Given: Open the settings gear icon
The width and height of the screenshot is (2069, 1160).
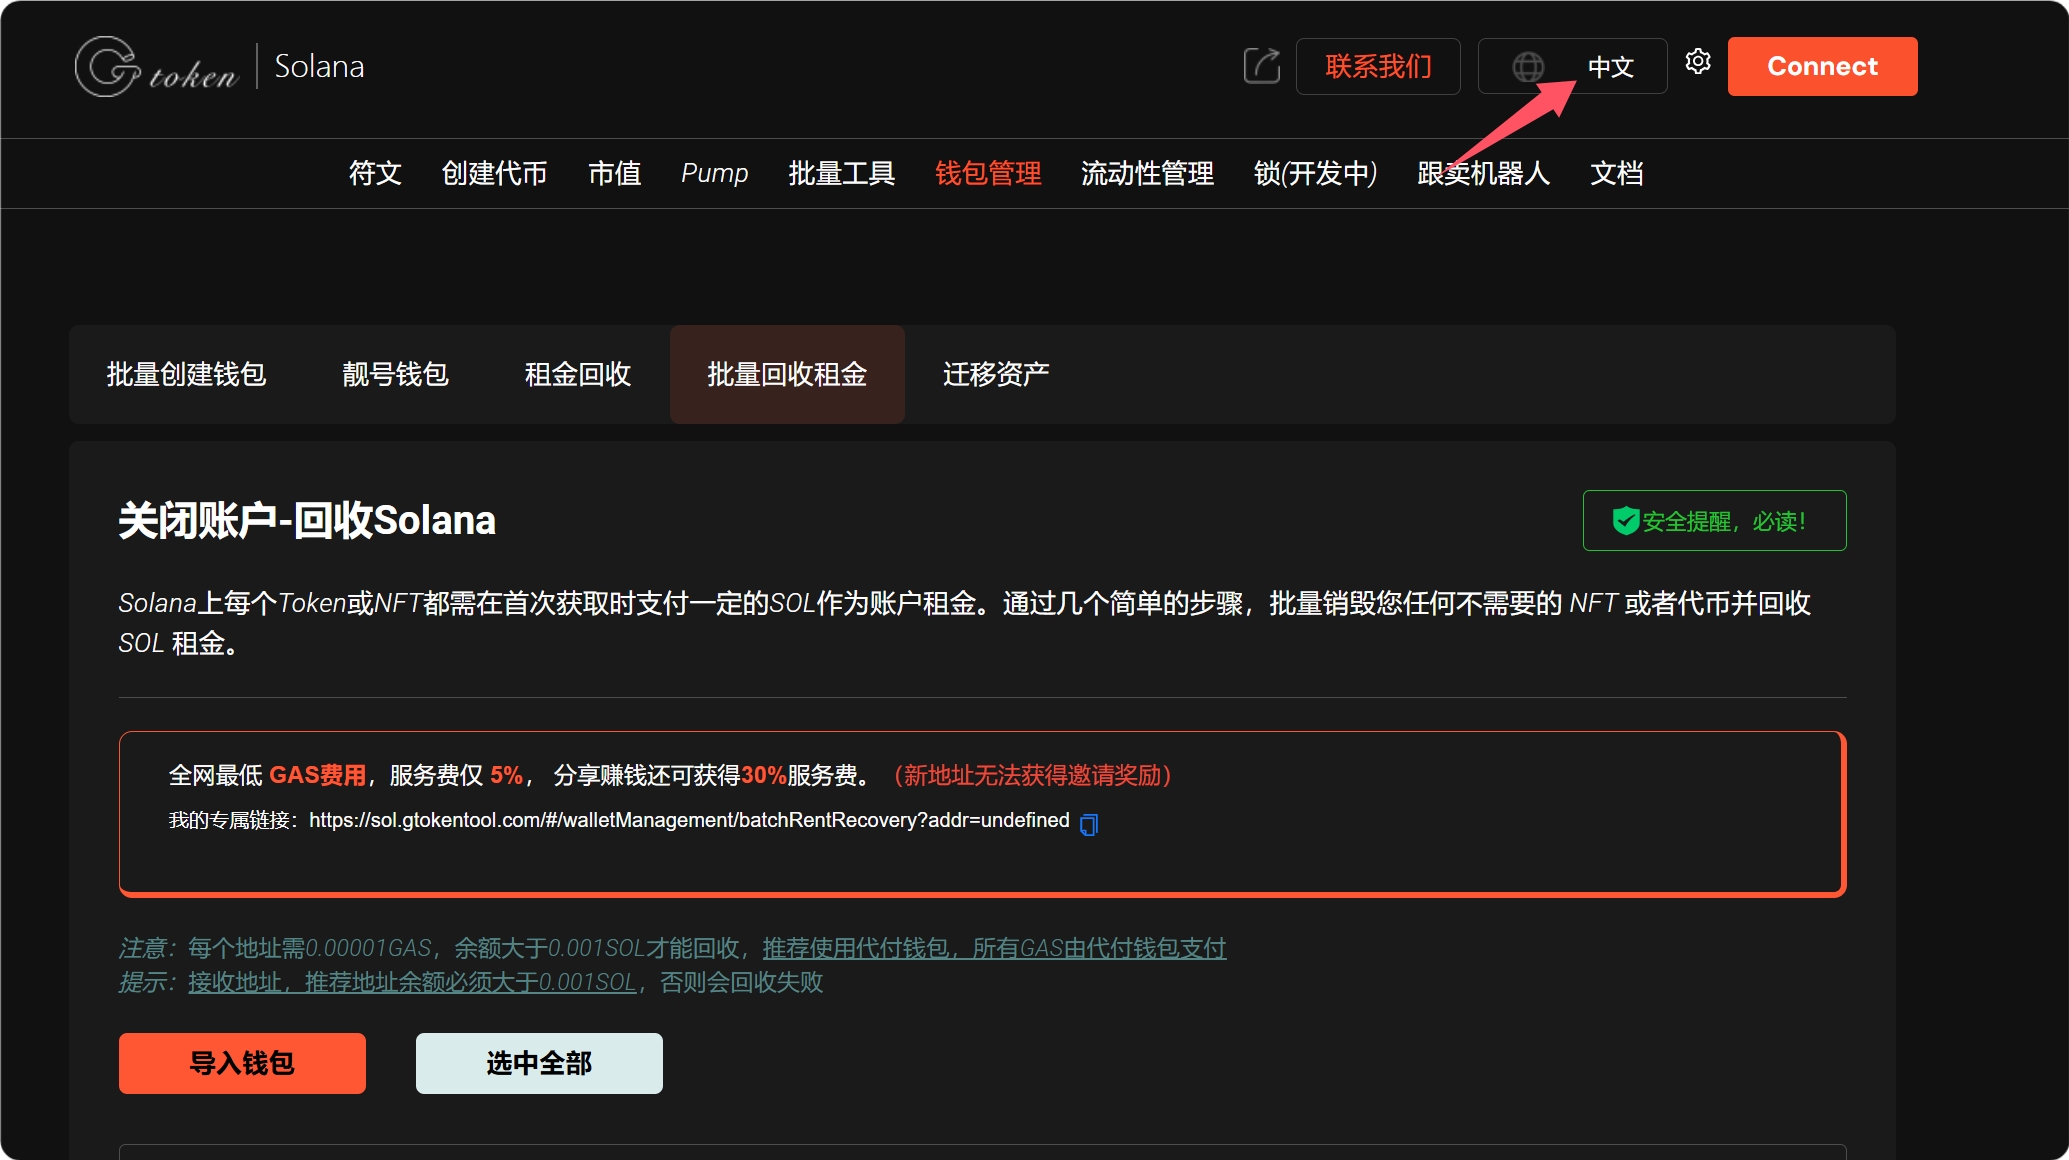Looking at the screenshot, I should pos(1698,62).
